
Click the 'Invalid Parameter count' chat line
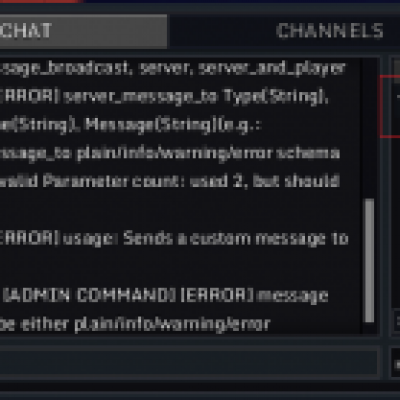[170, 182]
